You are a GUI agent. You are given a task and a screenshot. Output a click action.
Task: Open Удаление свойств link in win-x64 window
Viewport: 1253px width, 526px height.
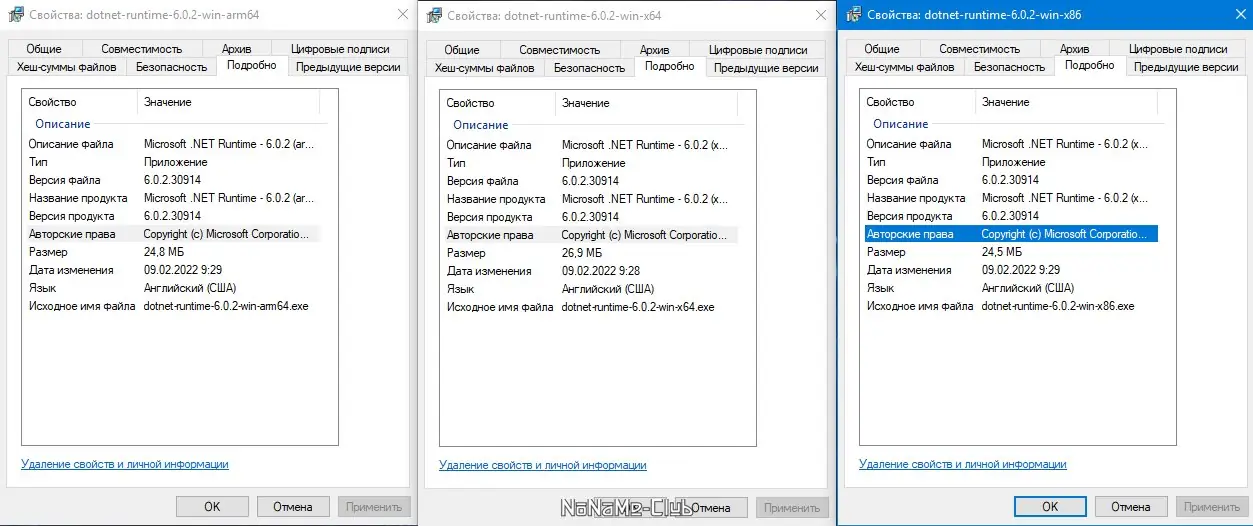(543, 465)
